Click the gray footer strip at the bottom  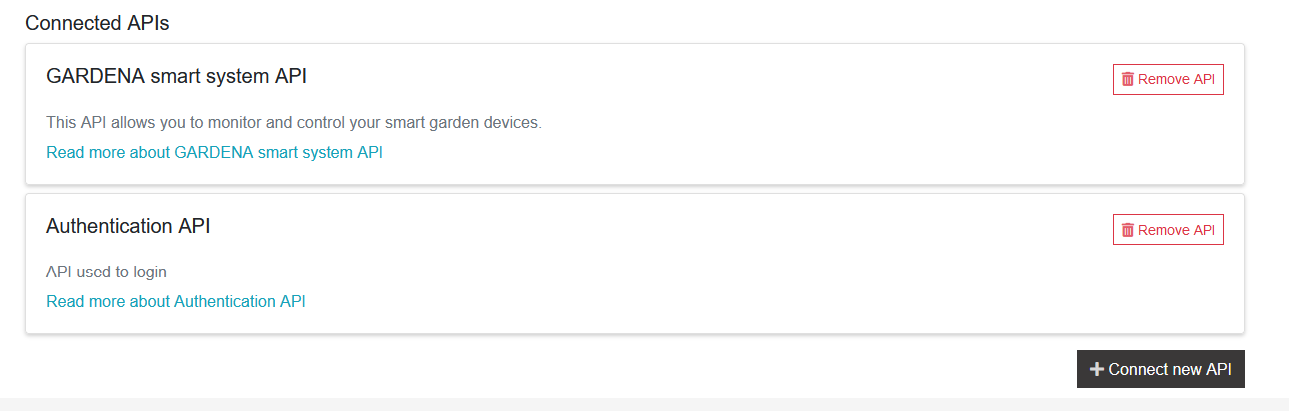tap(644, 404)
